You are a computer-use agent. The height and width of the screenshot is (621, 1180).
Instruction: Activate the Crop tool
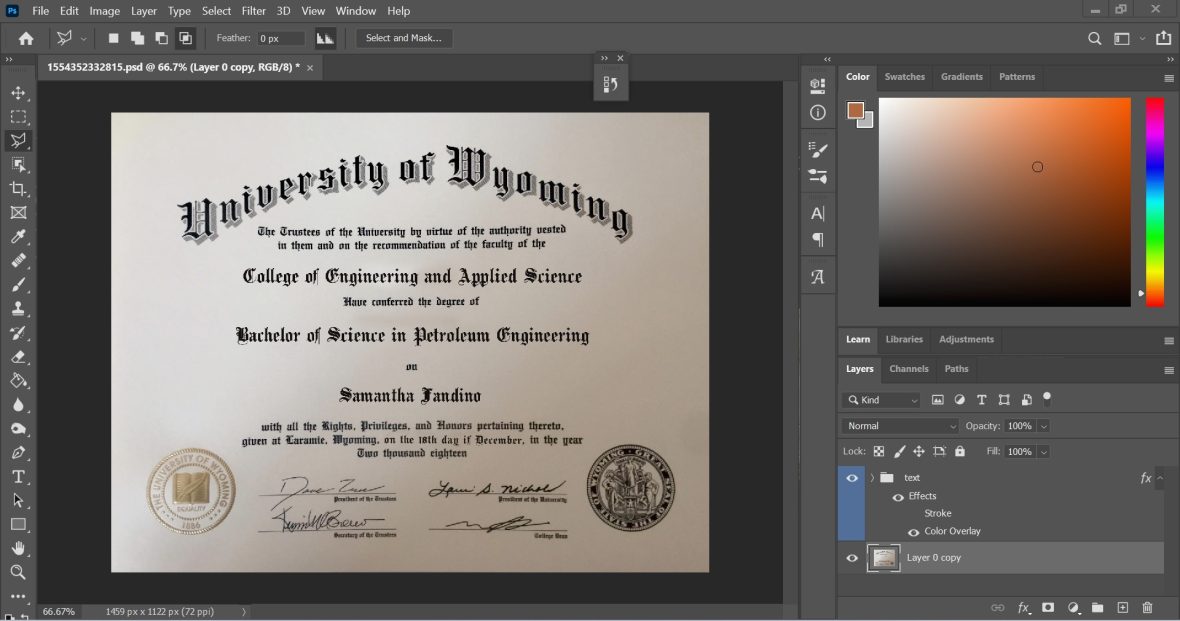click(x=18, y=189)
